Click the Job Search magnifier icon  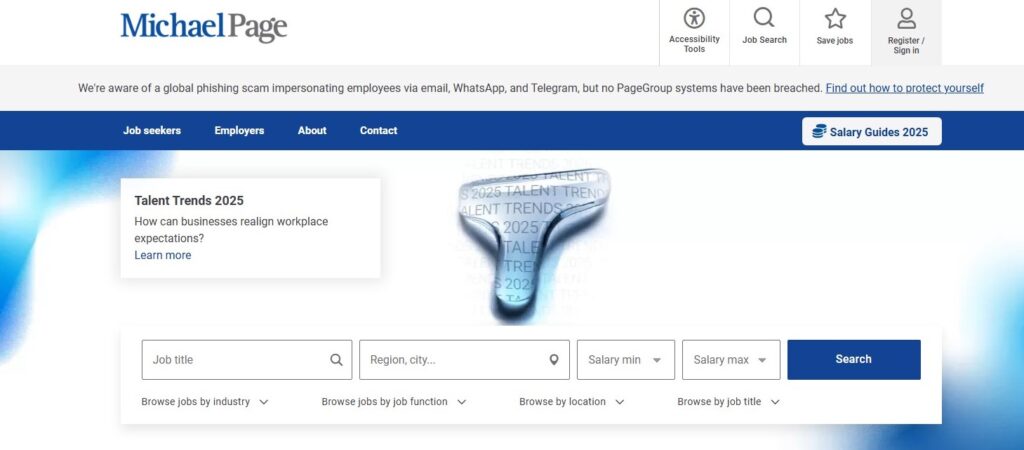click(x=764, y=18)
